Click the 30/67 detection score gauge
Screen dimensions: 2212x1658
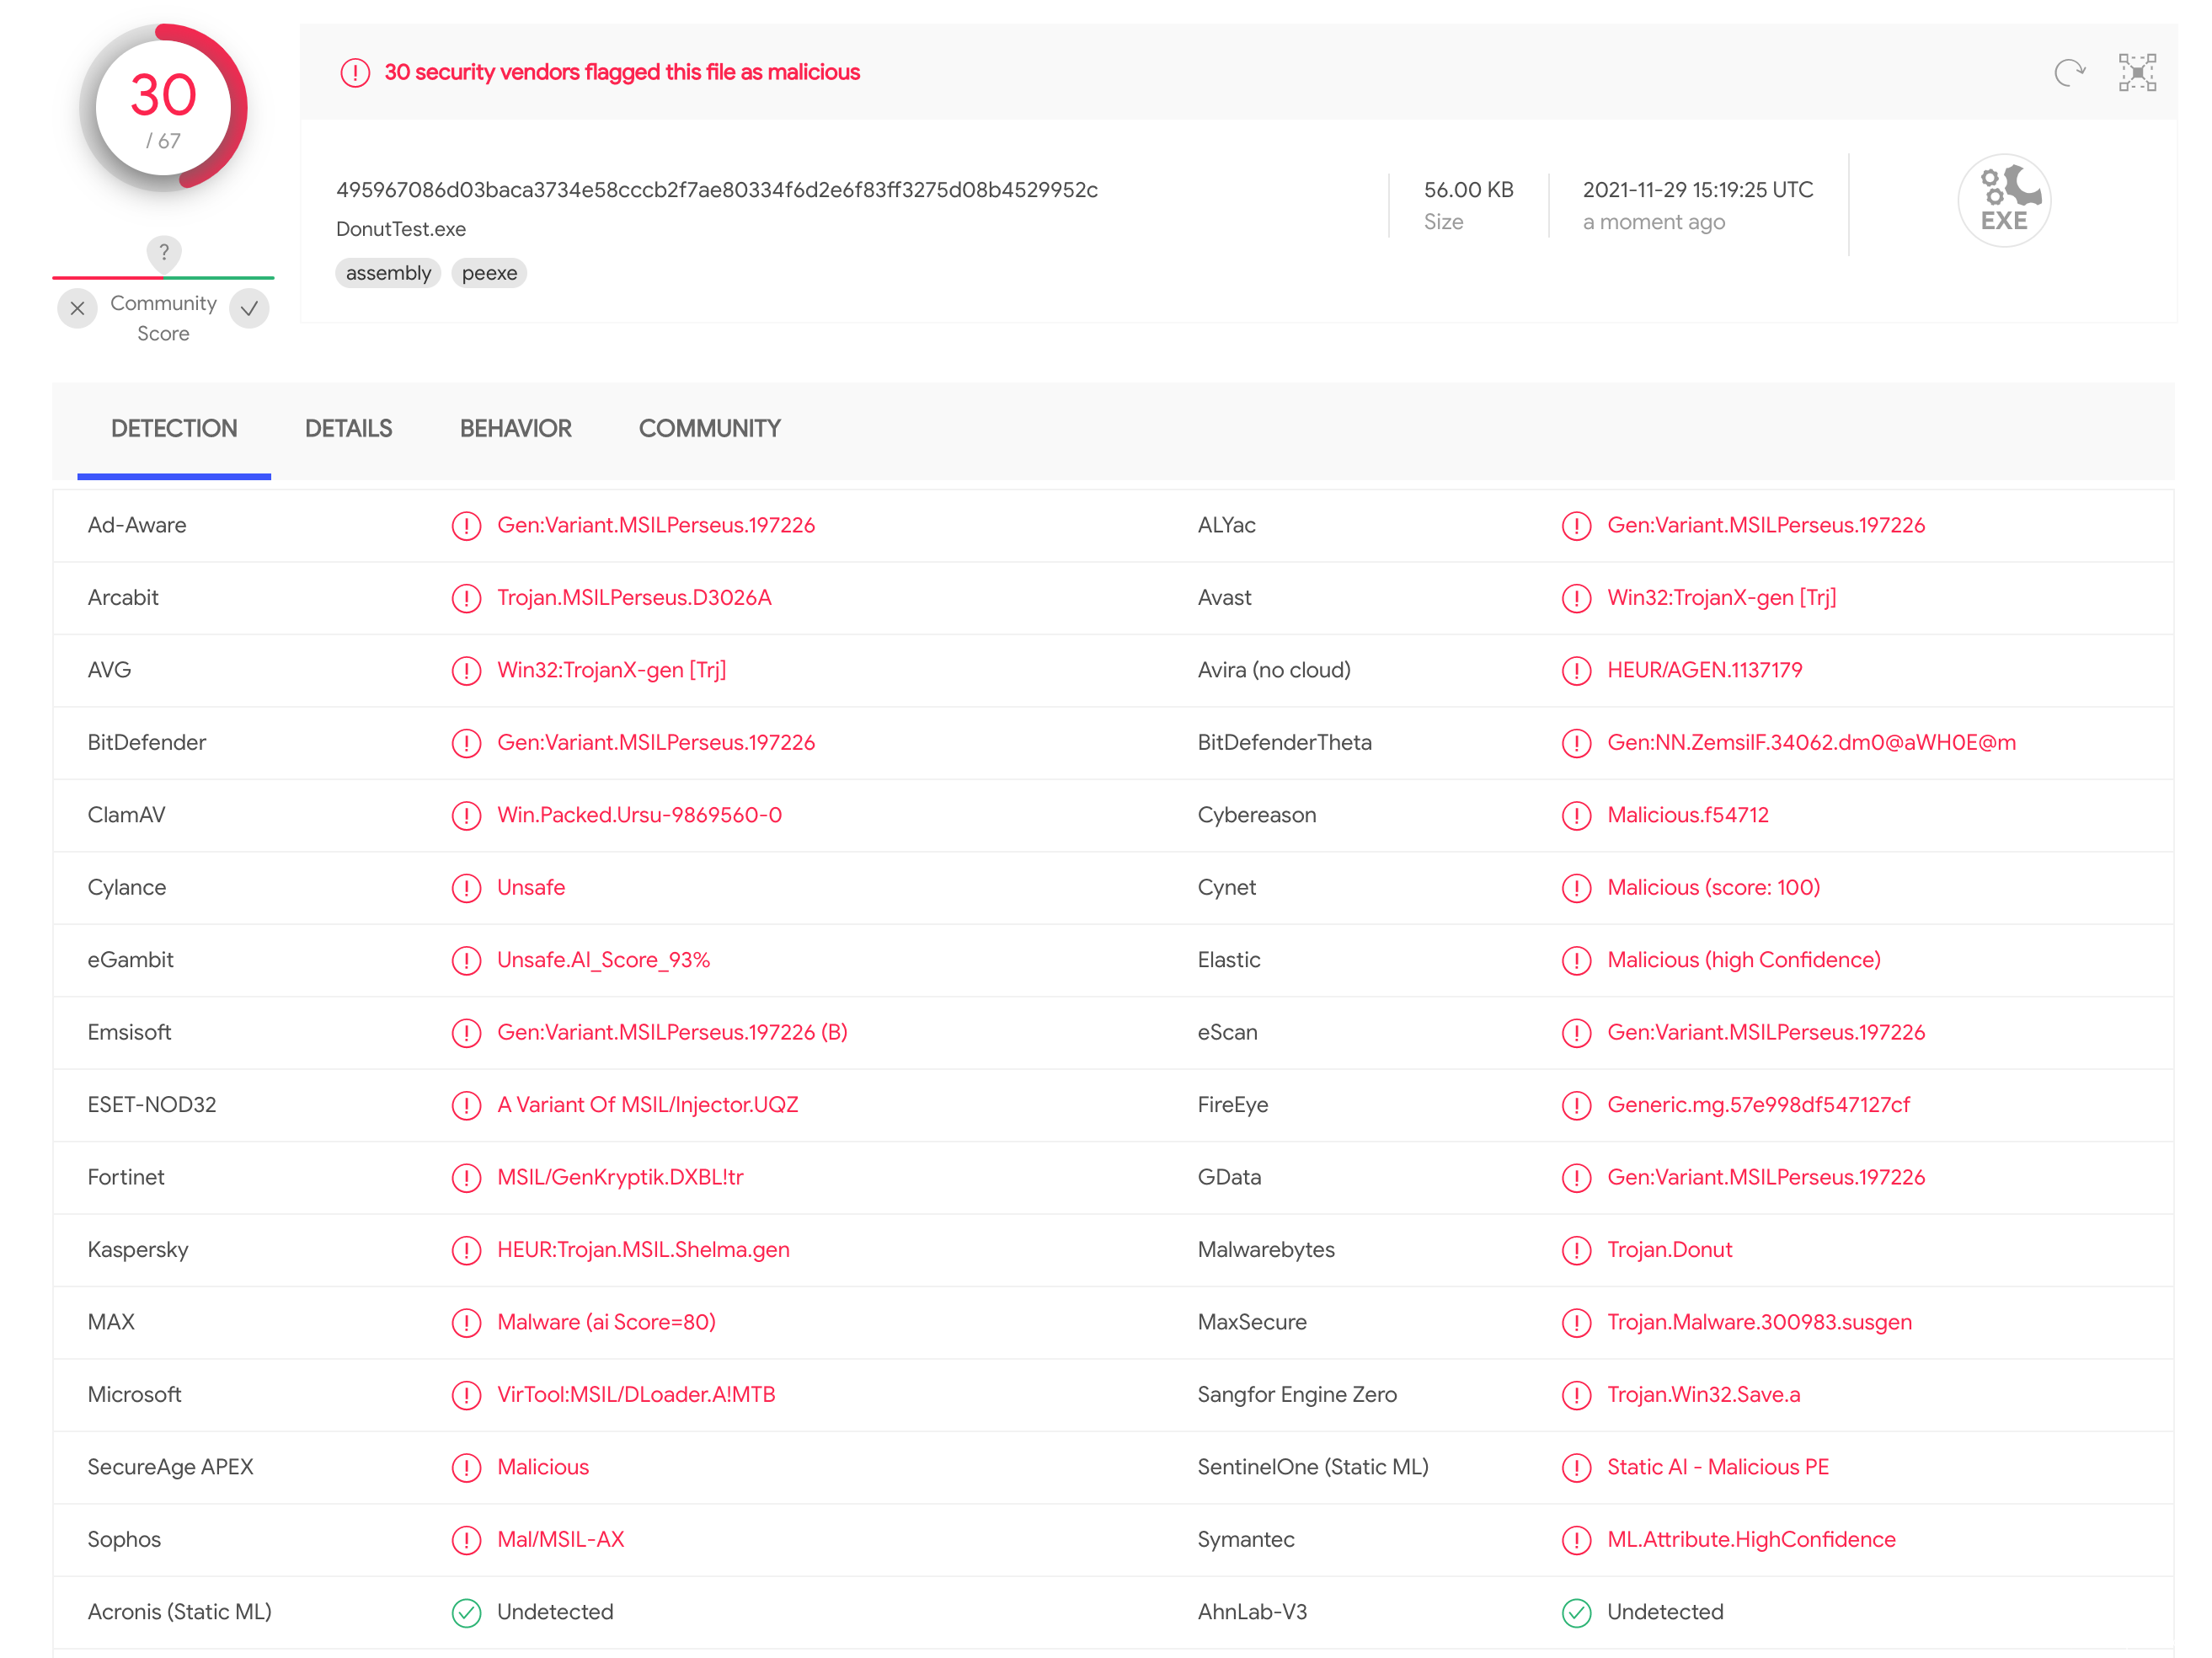point(163,108)
